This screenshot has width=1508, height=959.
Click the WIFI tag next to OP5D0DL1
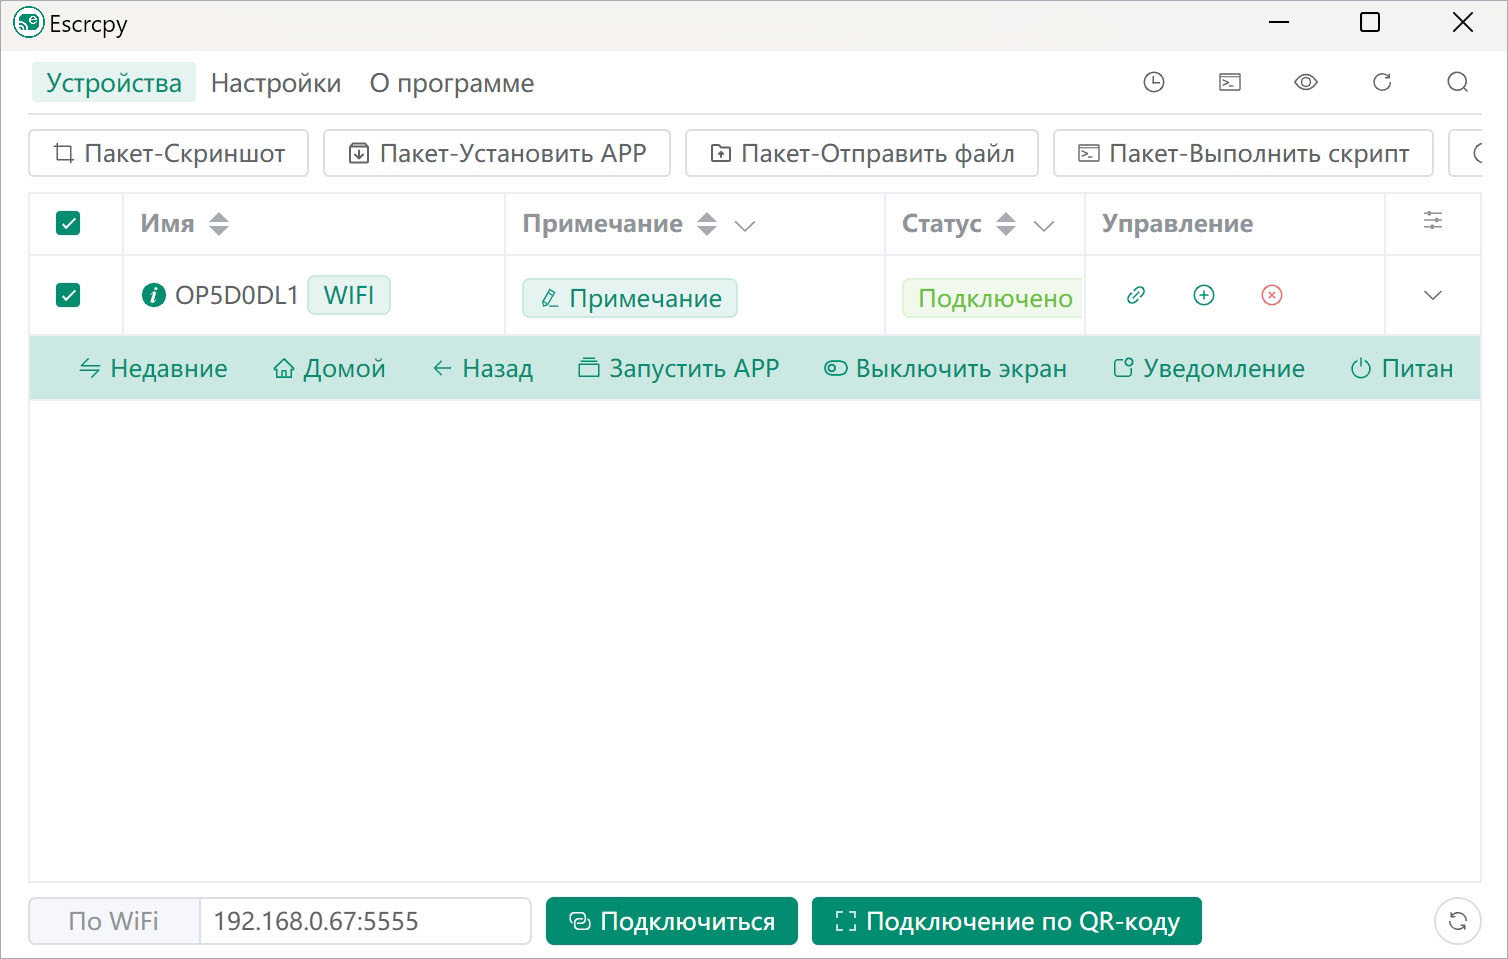pos(349,295)
